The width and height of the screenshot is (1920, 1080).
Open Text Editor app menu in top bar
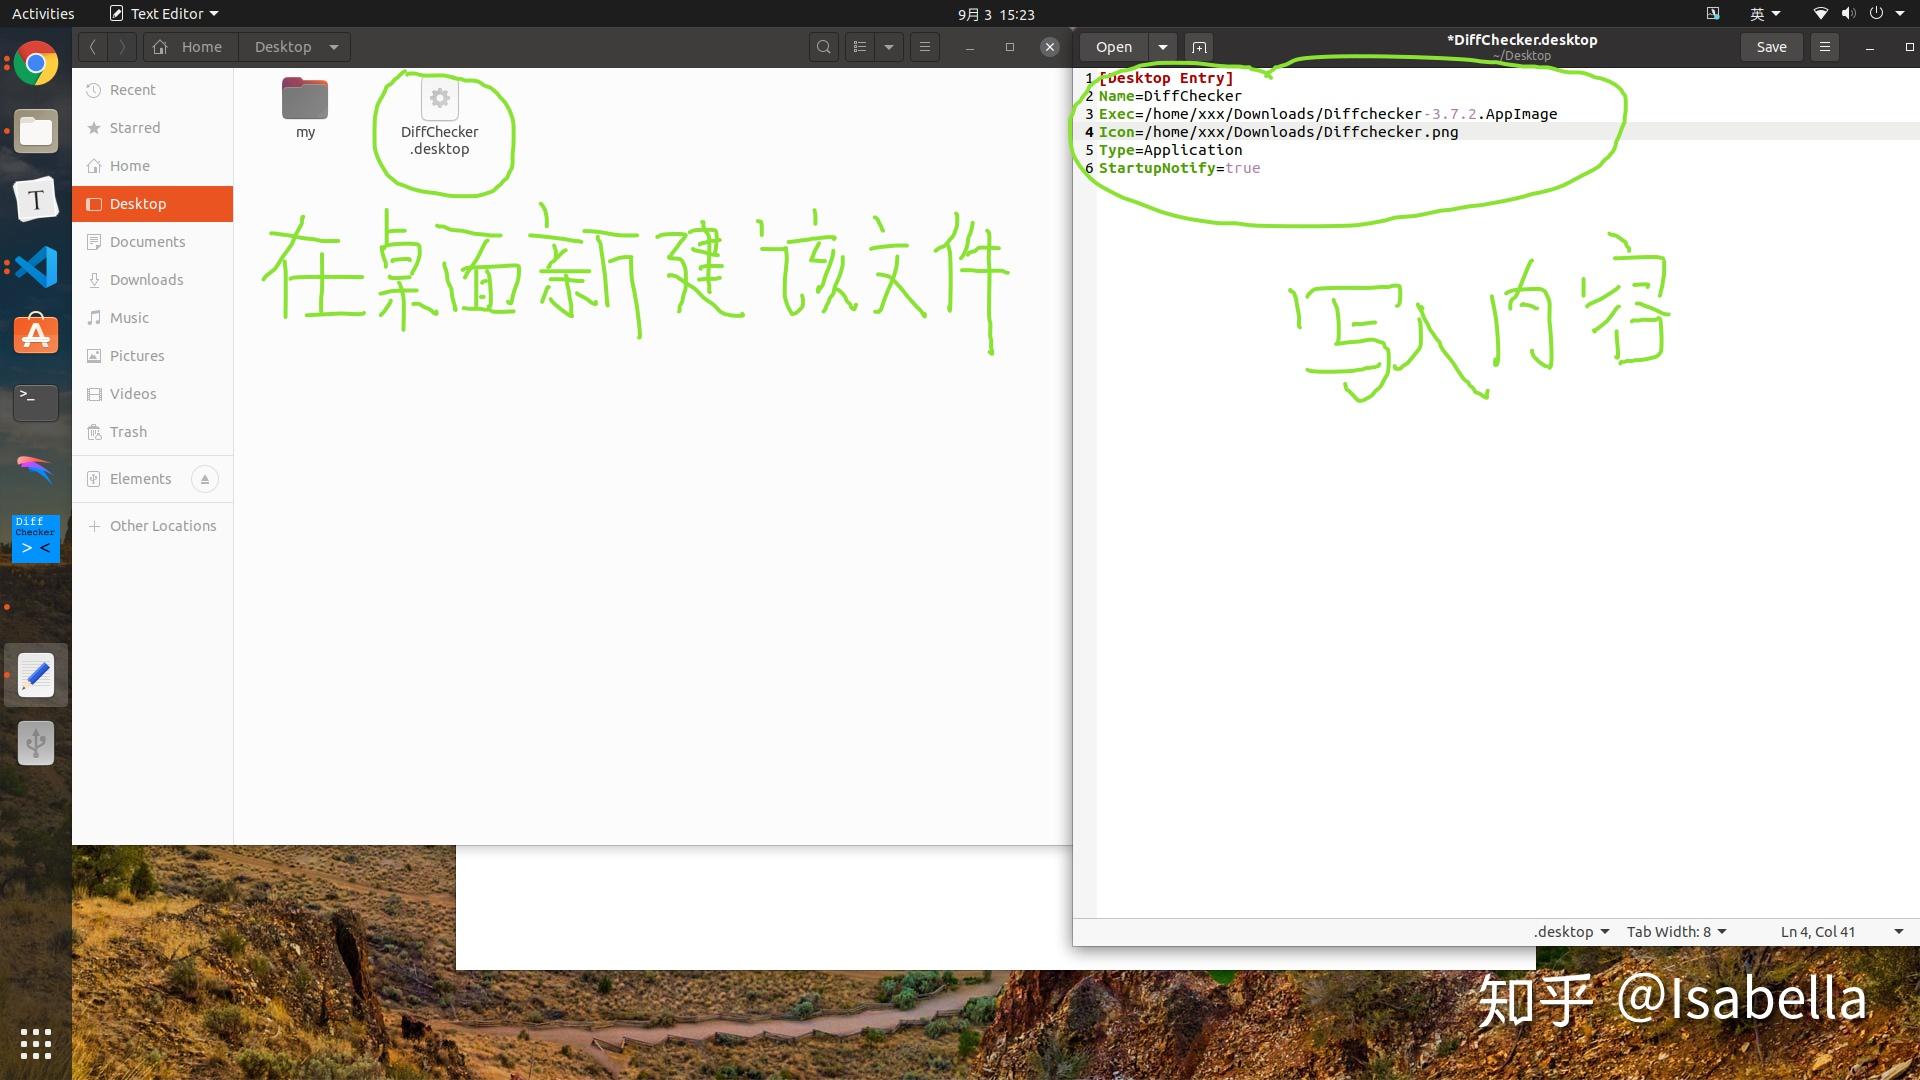(164, 14)
